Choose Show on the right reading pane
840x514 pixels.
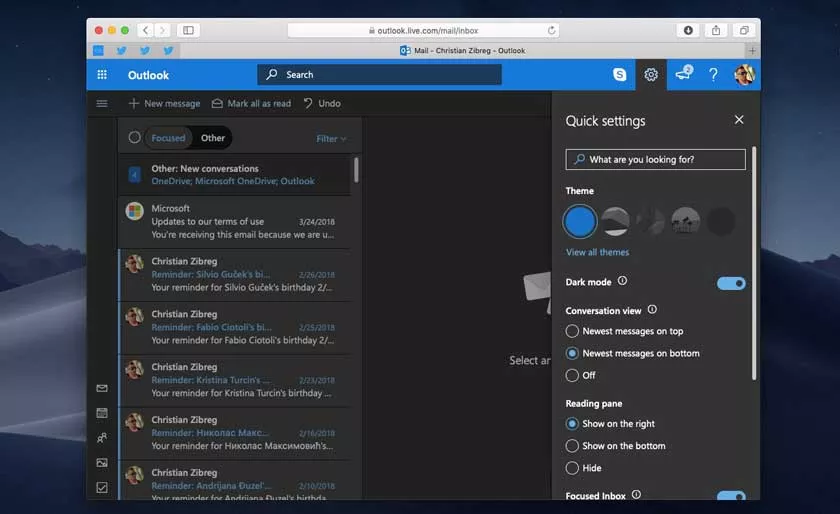(610, 424)
